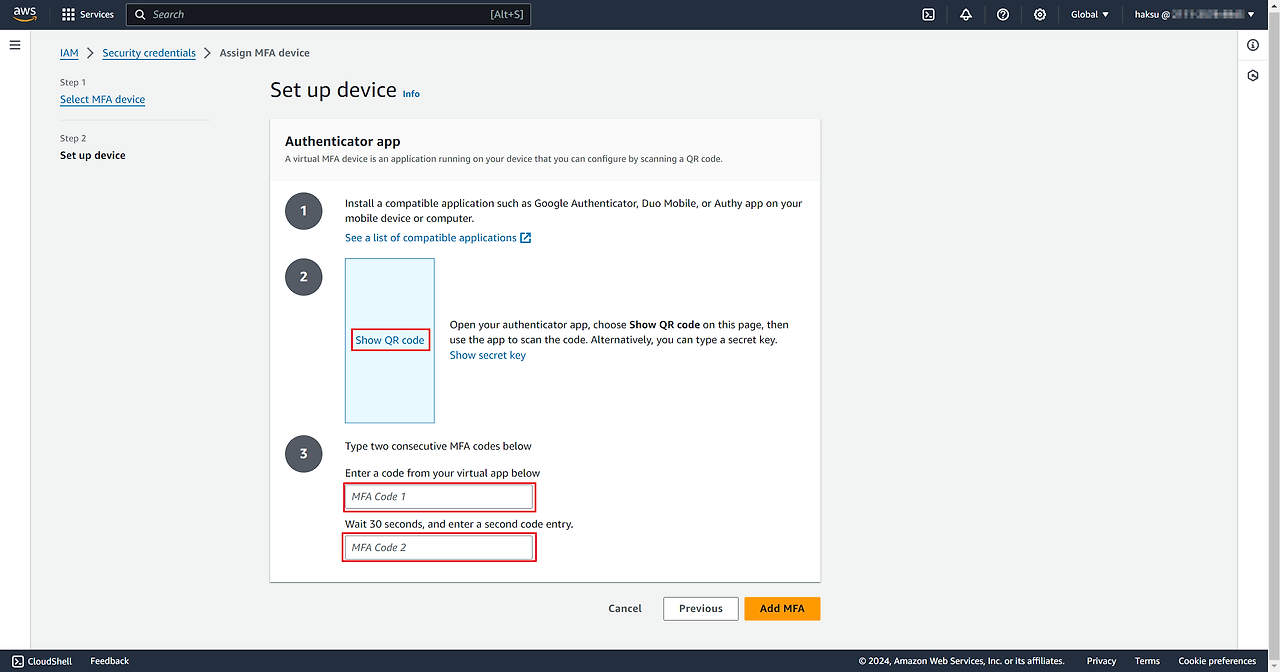Open the info panel icon on right

tap(1253, 45)
